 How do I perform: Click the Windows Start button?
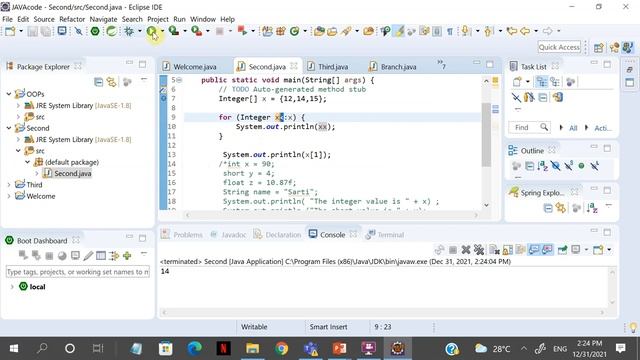(x=13, y=348)
